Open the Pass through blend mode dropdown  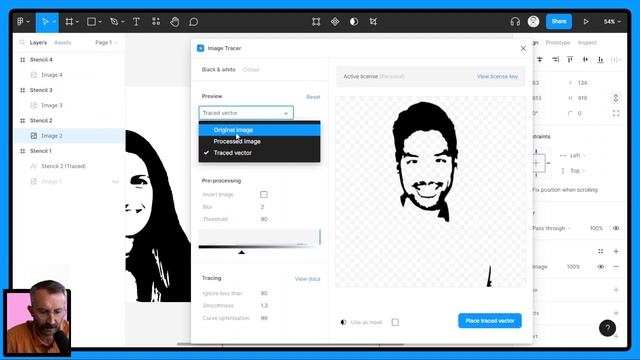[x=552, y=228]
